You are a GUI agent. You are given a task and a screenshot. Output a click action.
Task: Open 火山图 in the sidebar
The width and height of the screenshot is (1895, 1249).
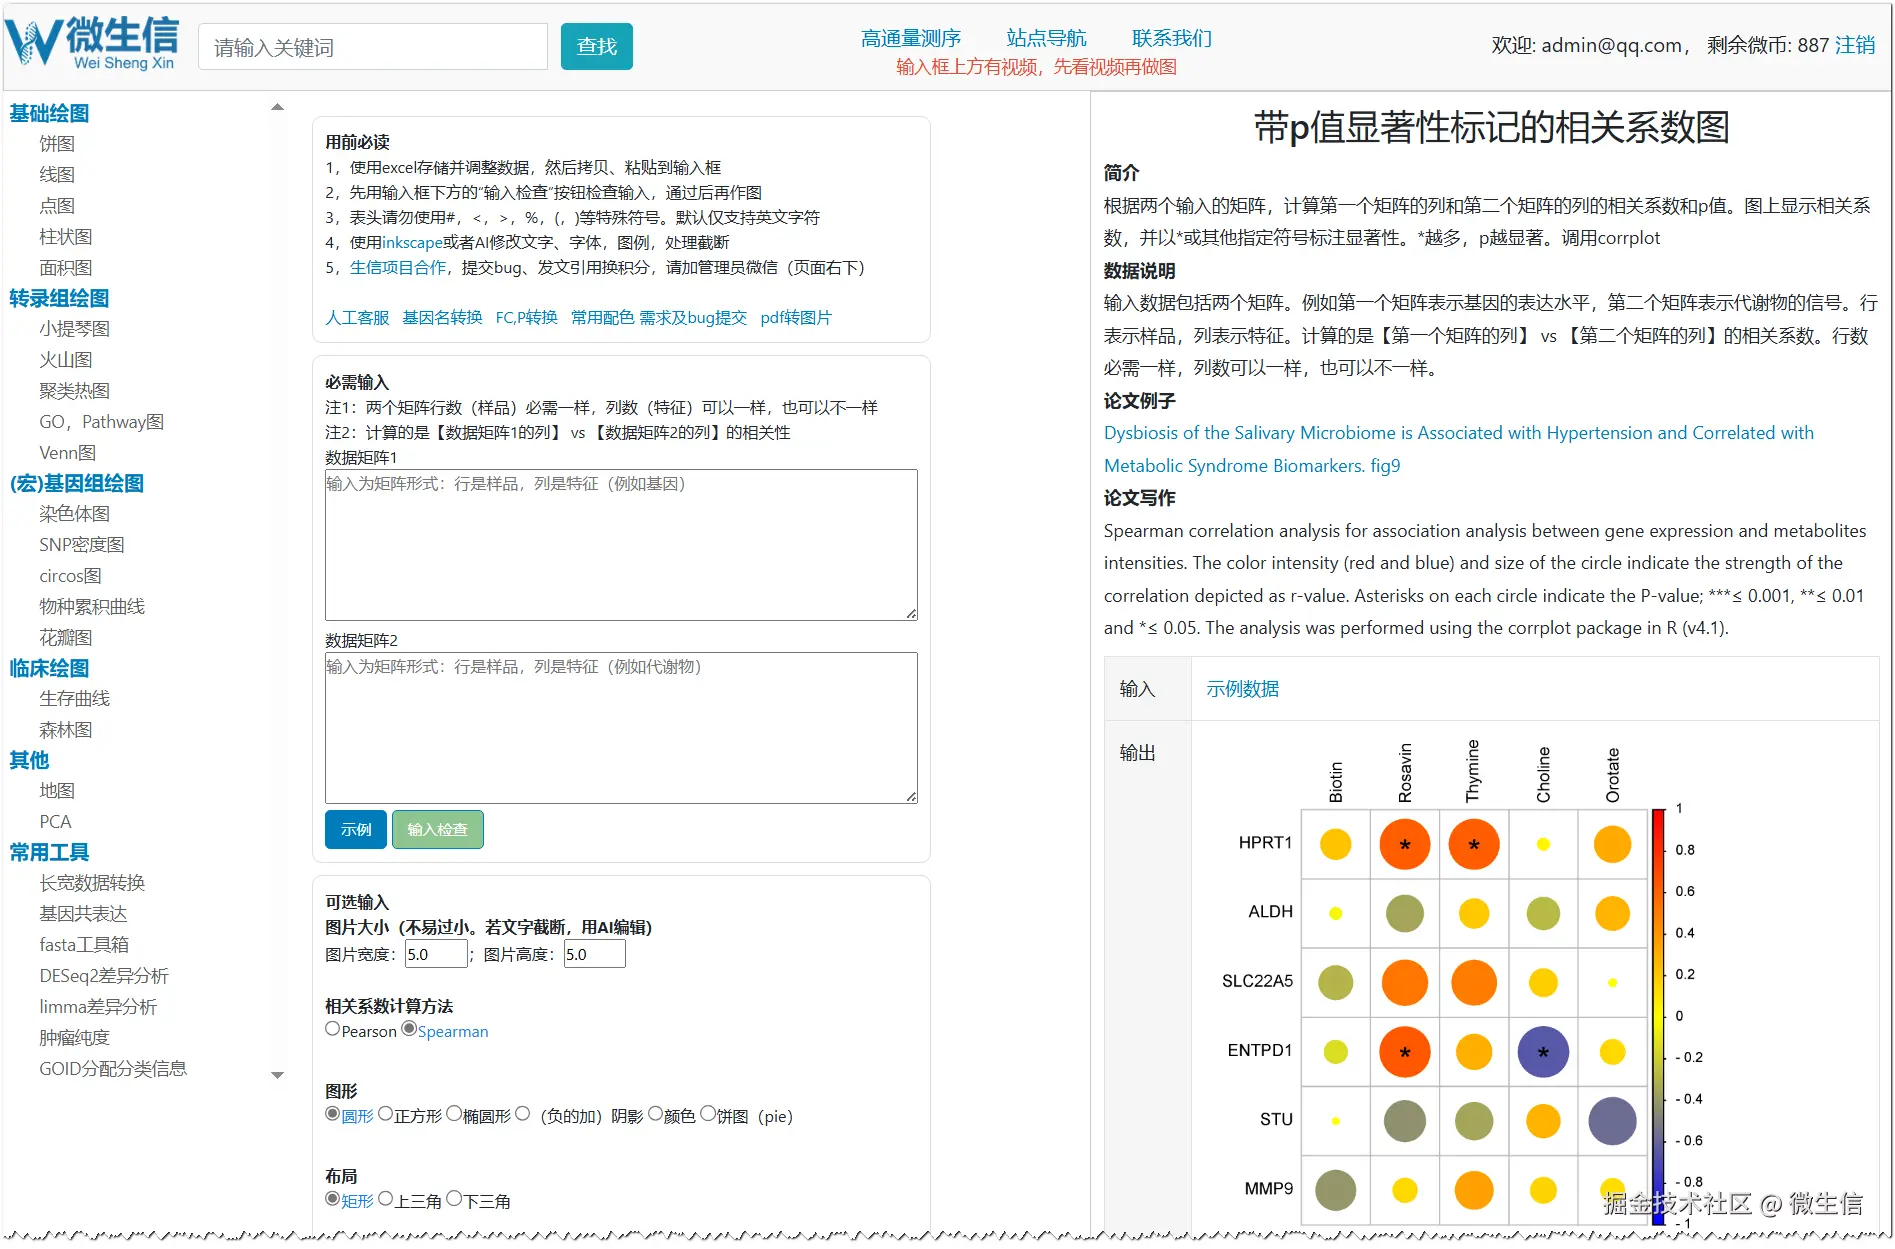(66, 360)
